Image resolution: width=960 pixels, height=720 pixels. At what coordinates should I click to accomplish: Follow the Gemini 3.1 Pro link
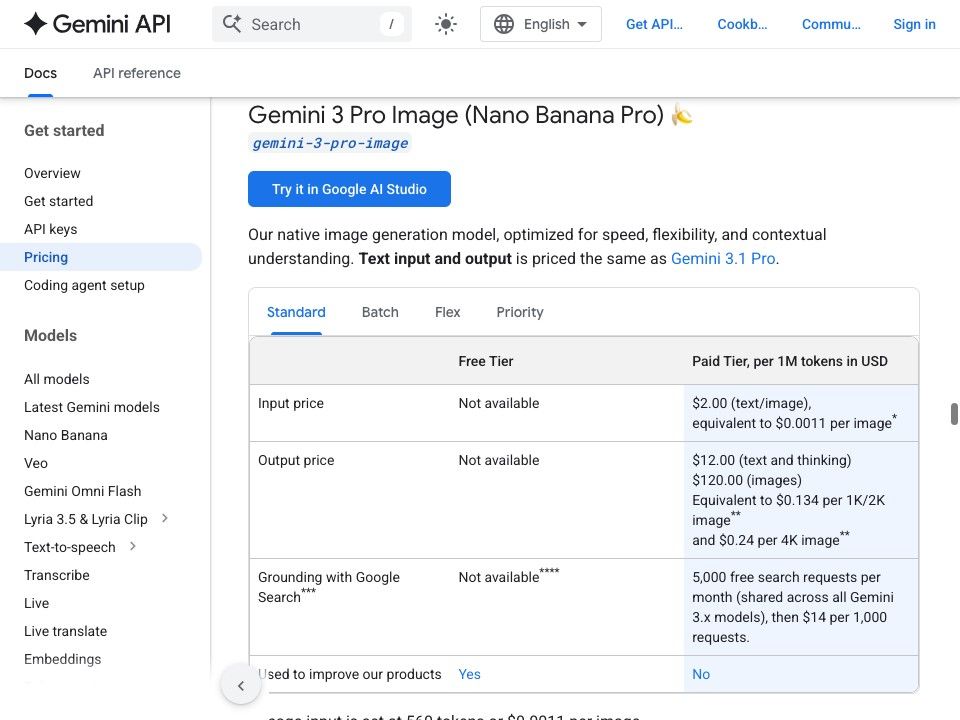[x=723, y=258]
